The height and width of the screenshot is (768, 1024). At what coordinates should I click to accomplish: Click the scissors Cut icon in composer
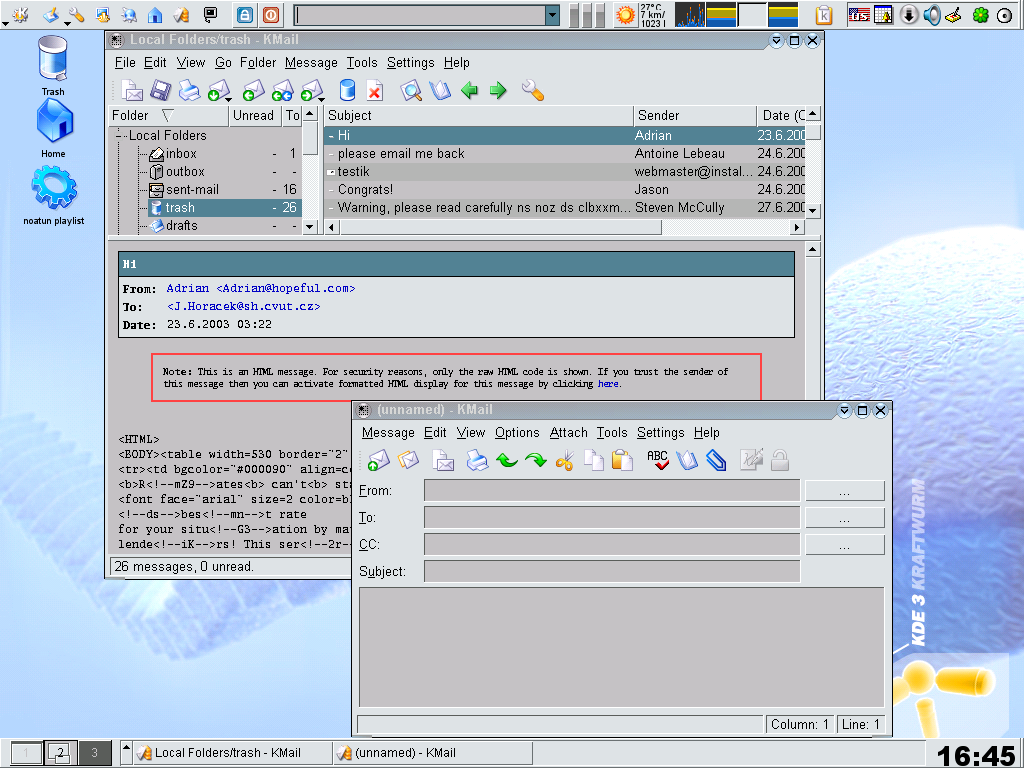tap(565, 460)
